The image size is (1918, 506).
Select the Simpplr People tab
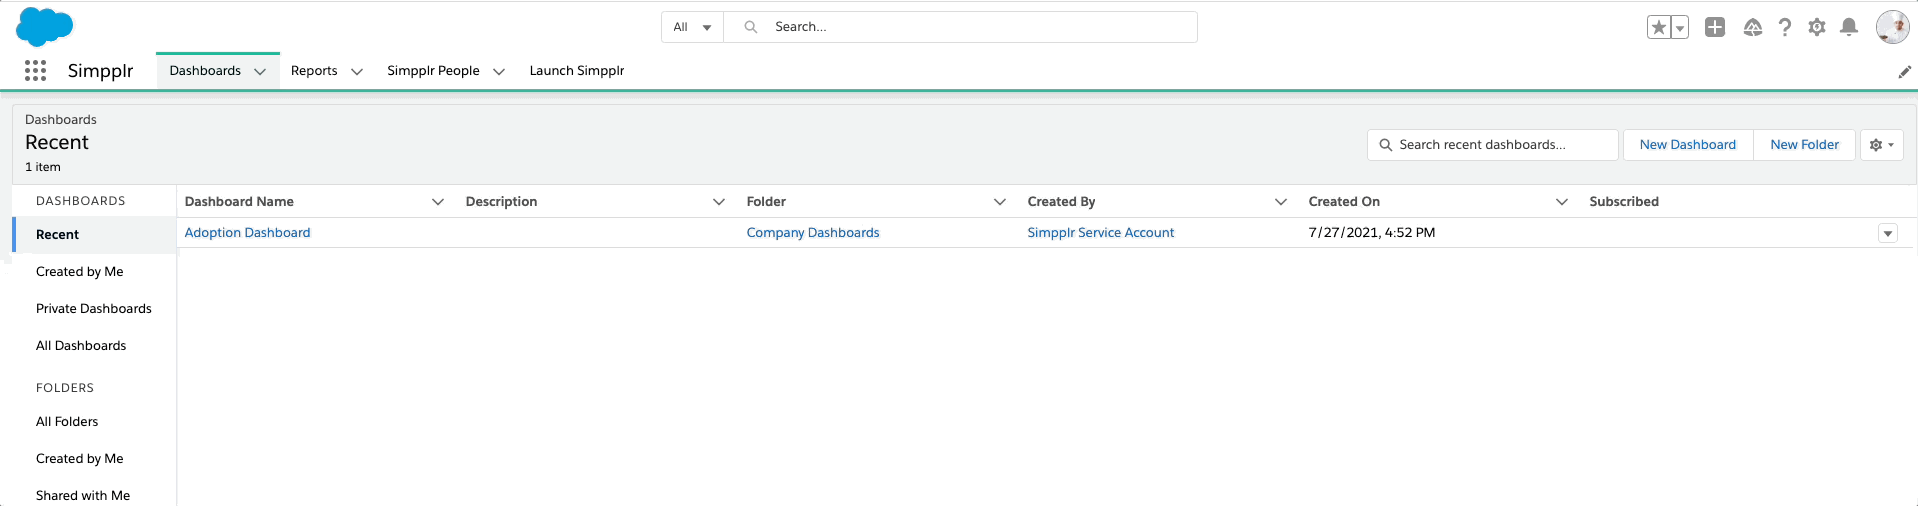coord(433,71)
